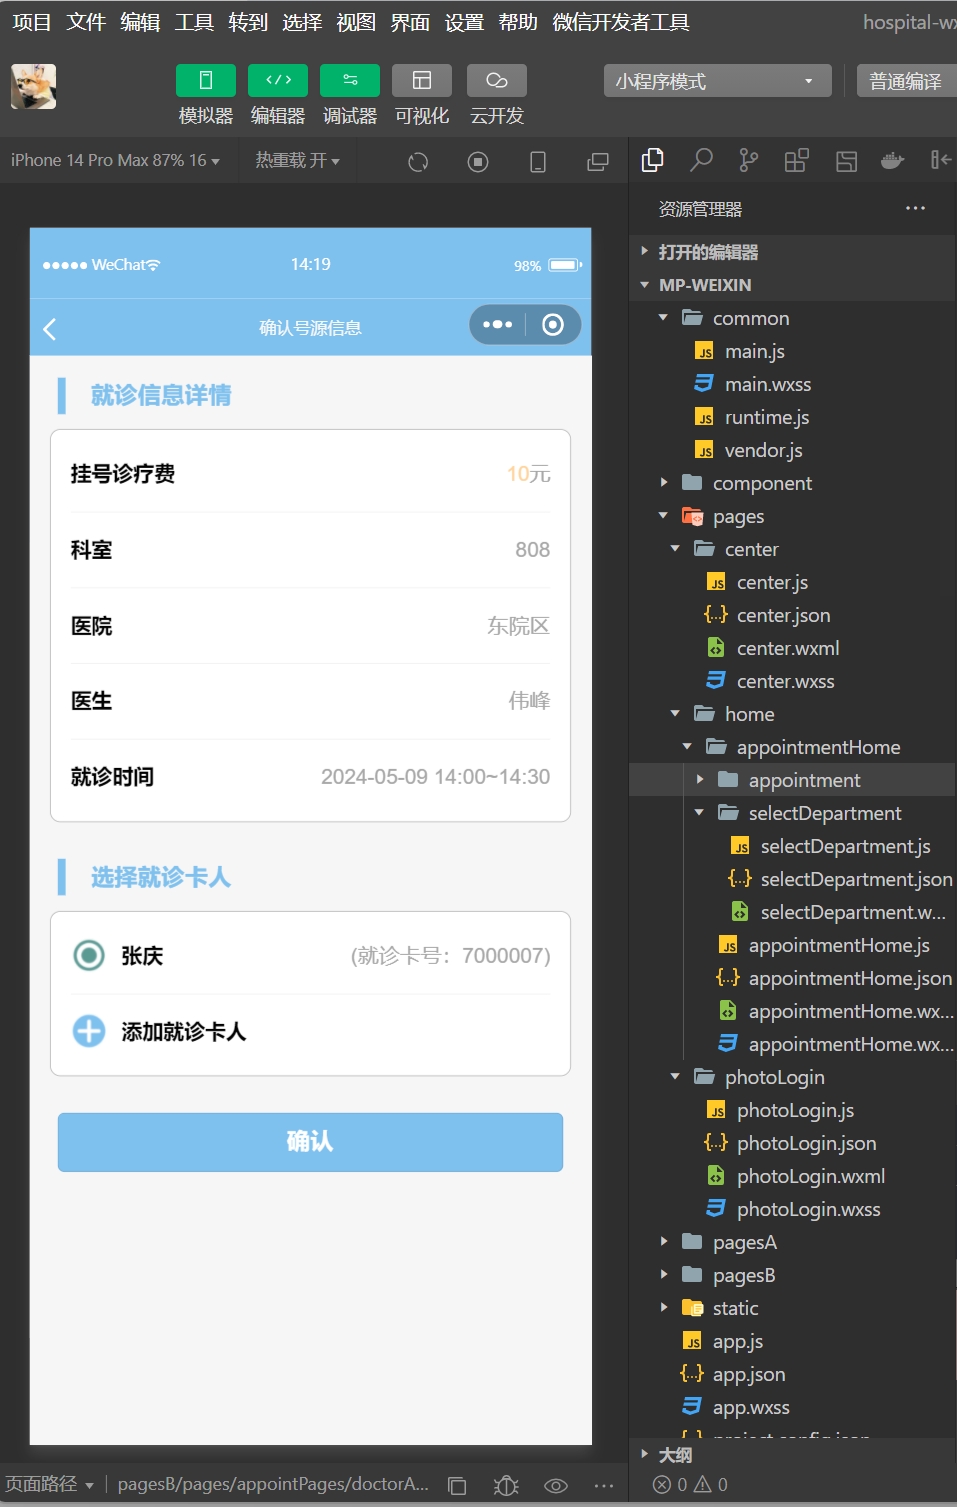957x1507 pixels.
Task: Open iPhone 14 Pro Max device dropdown
Action: coord(115,160)
